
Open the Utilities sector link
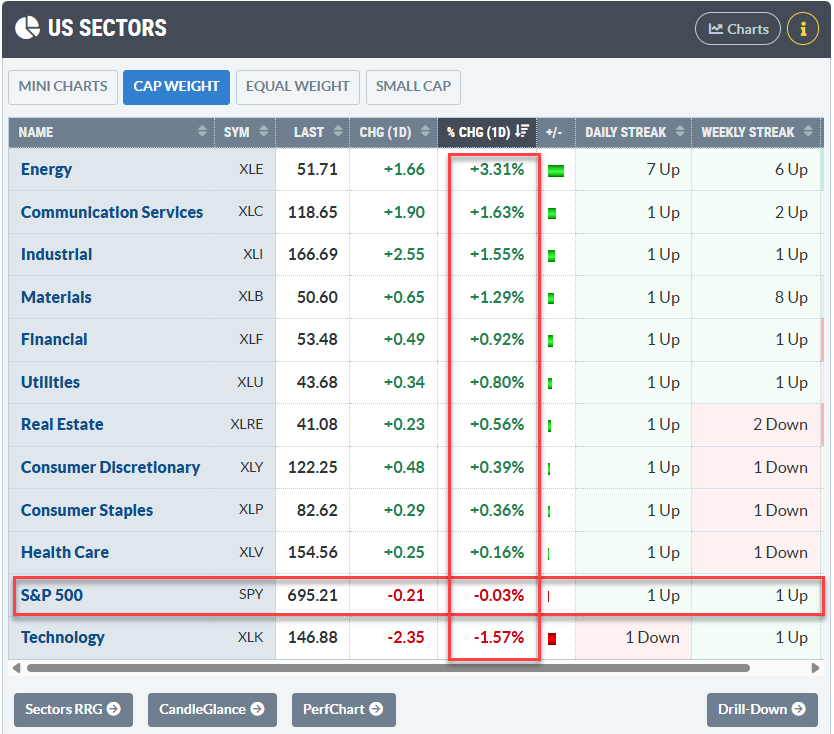[50, 382]
